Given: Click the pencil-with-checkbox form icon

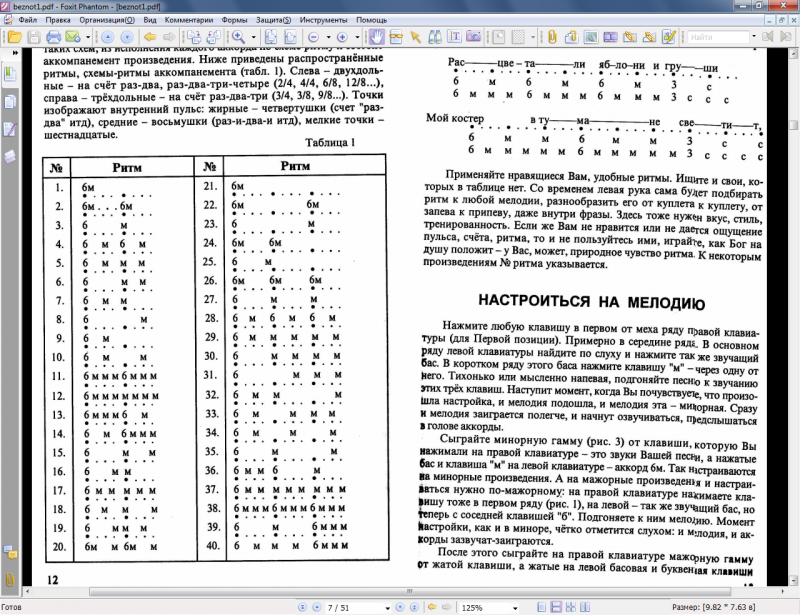Looking at the screenshot, I should click(x=668, y=37).
